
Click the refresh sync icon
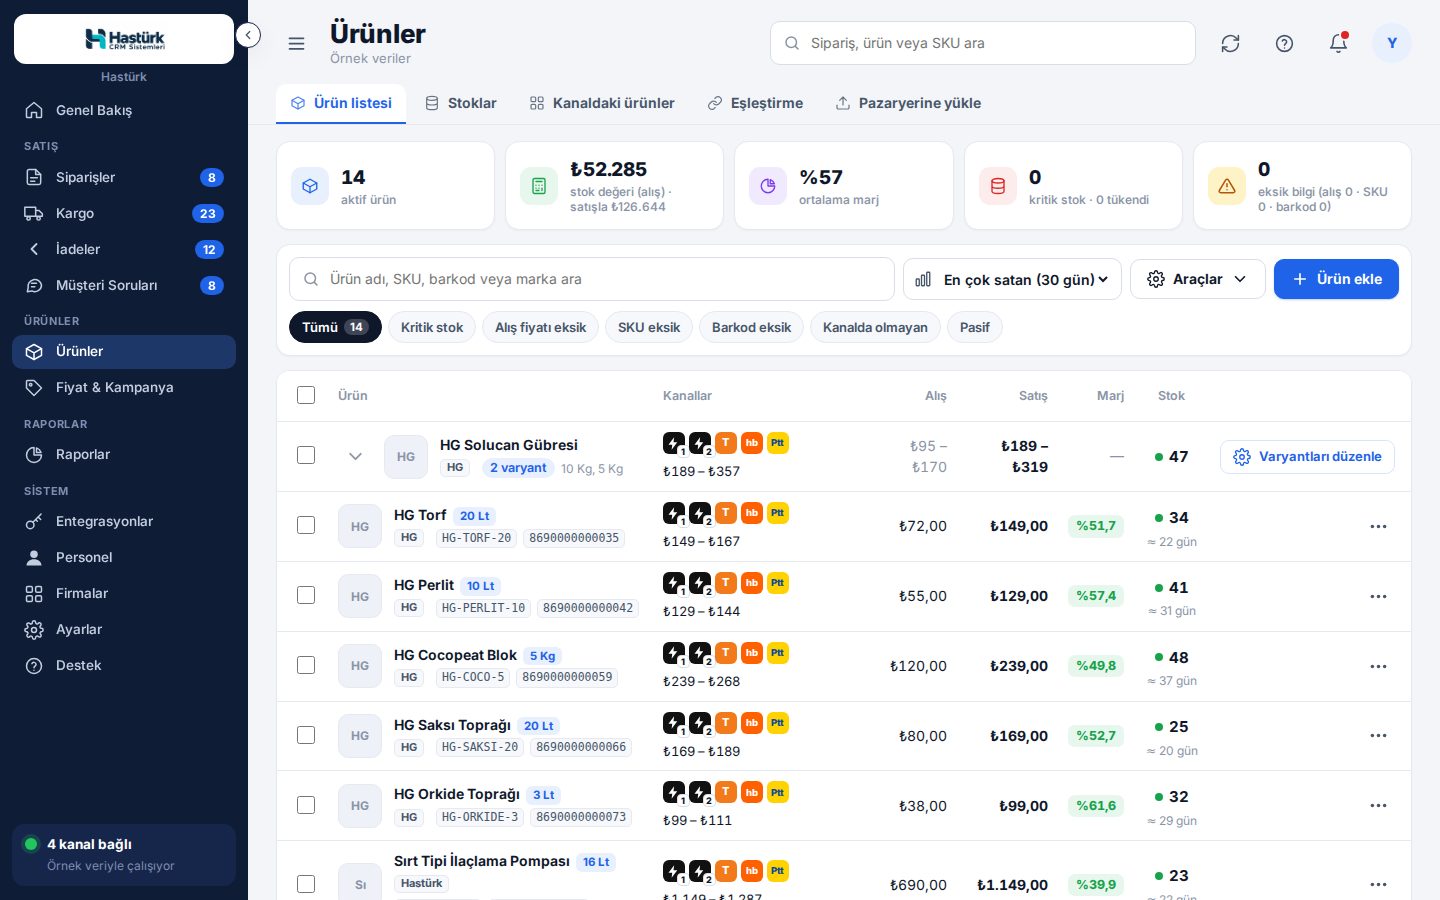pos(1230,43)
